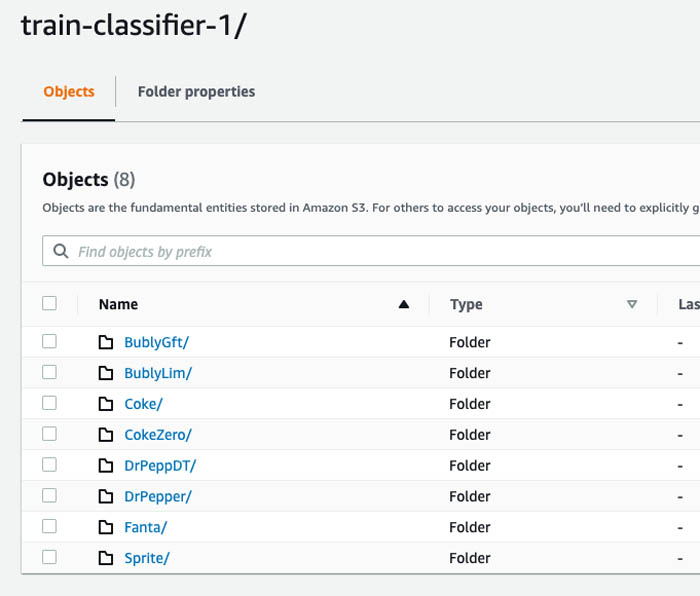Screen dimensions: 700x596
Task: Click the folder icon beside CokeZero/
Action: 106,434
